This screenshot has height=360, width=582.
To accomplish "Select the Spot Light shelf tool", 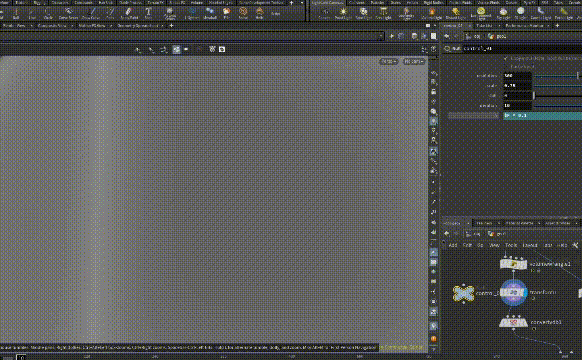I will (363, 13).
